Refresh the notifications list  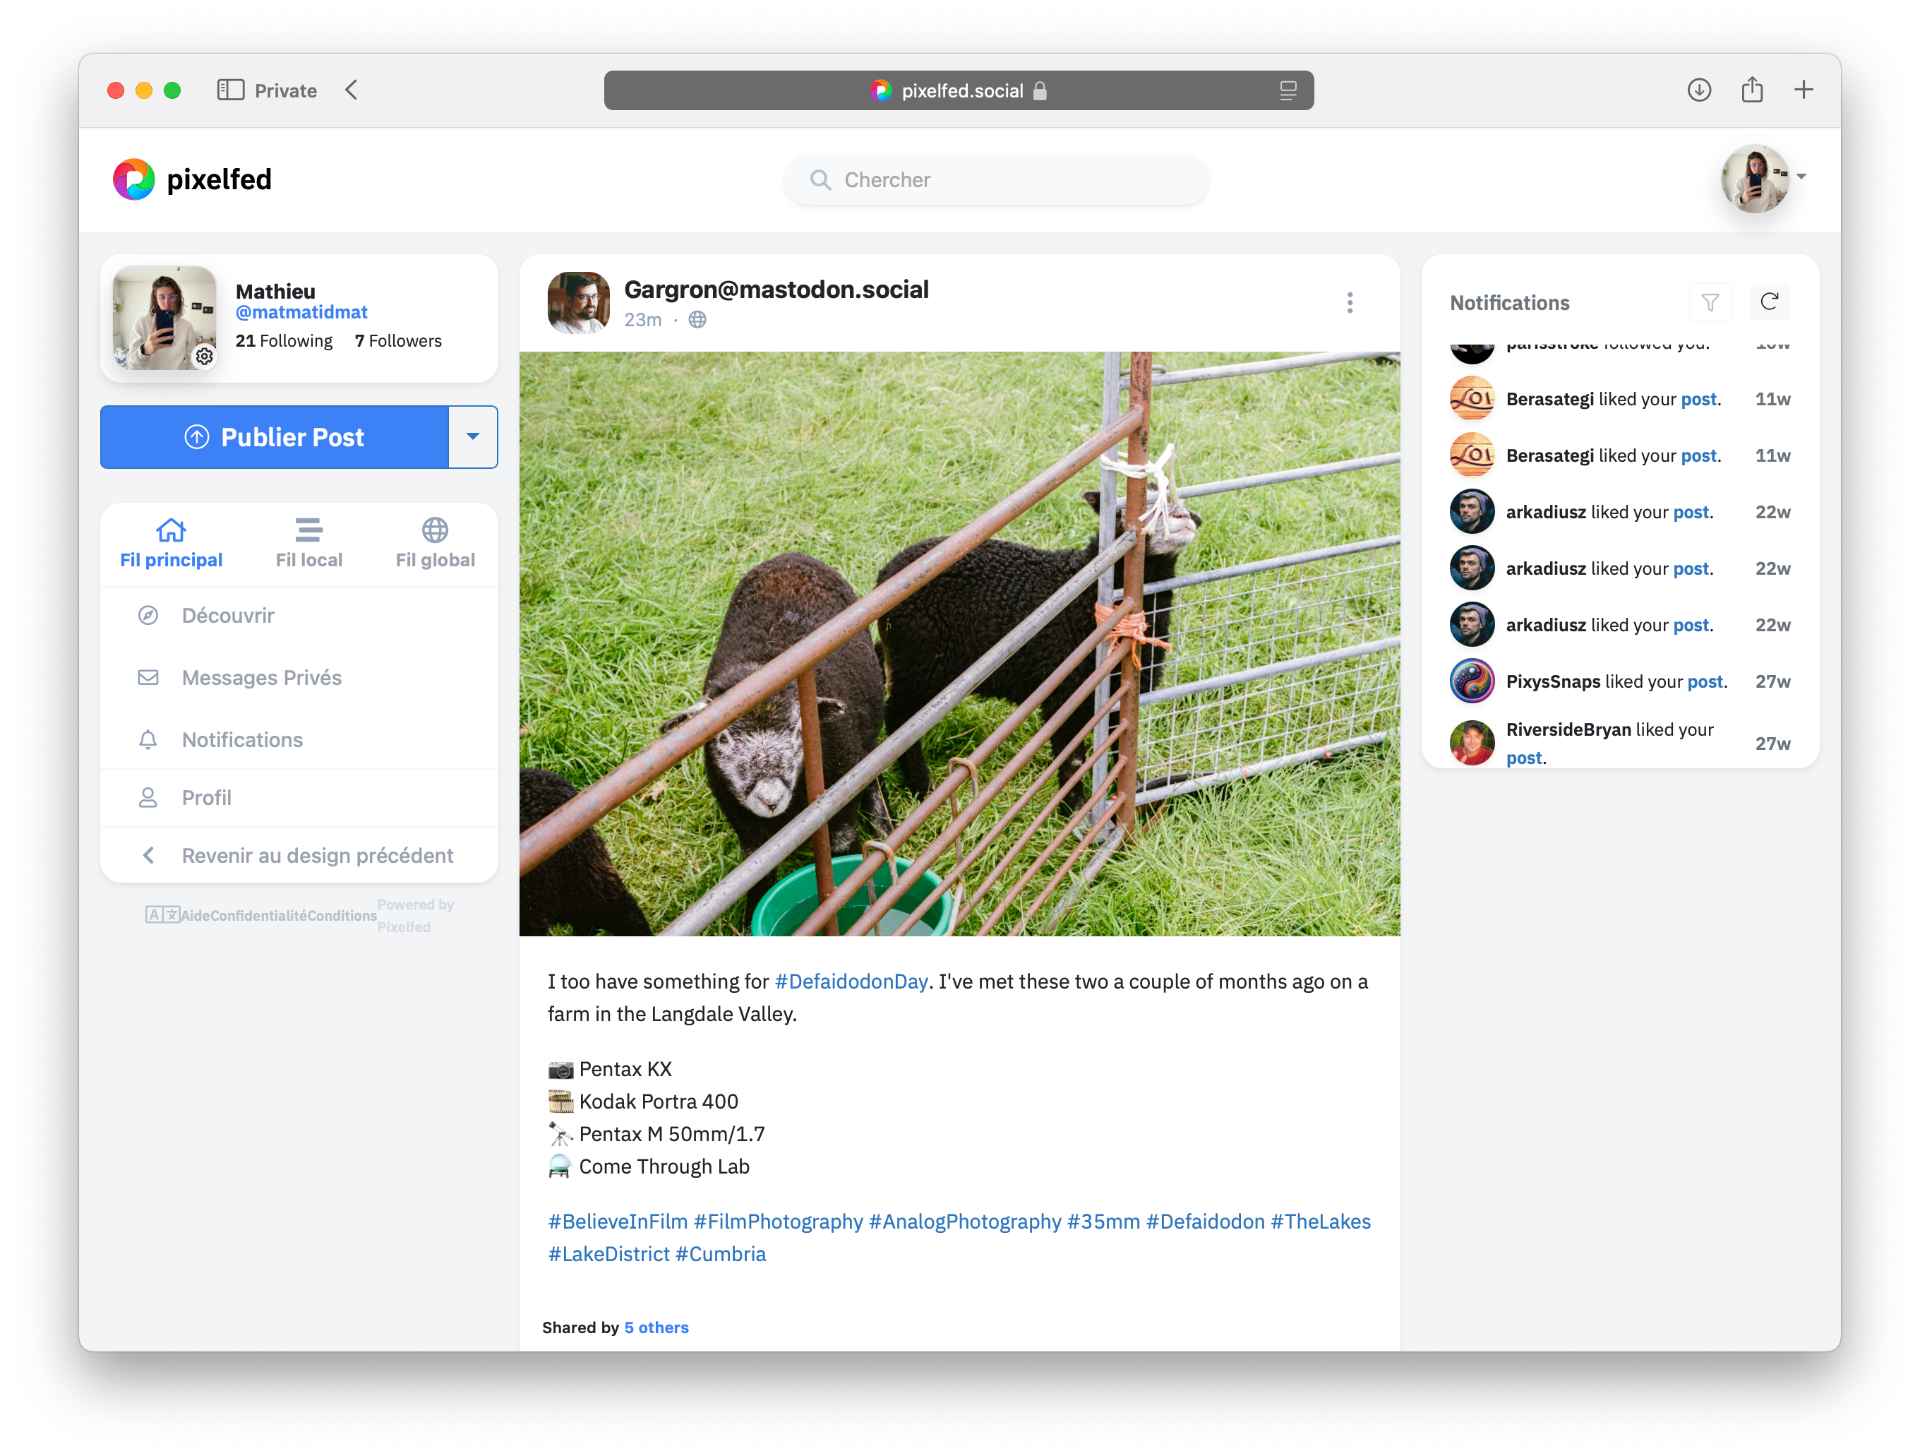point(1769,302)
